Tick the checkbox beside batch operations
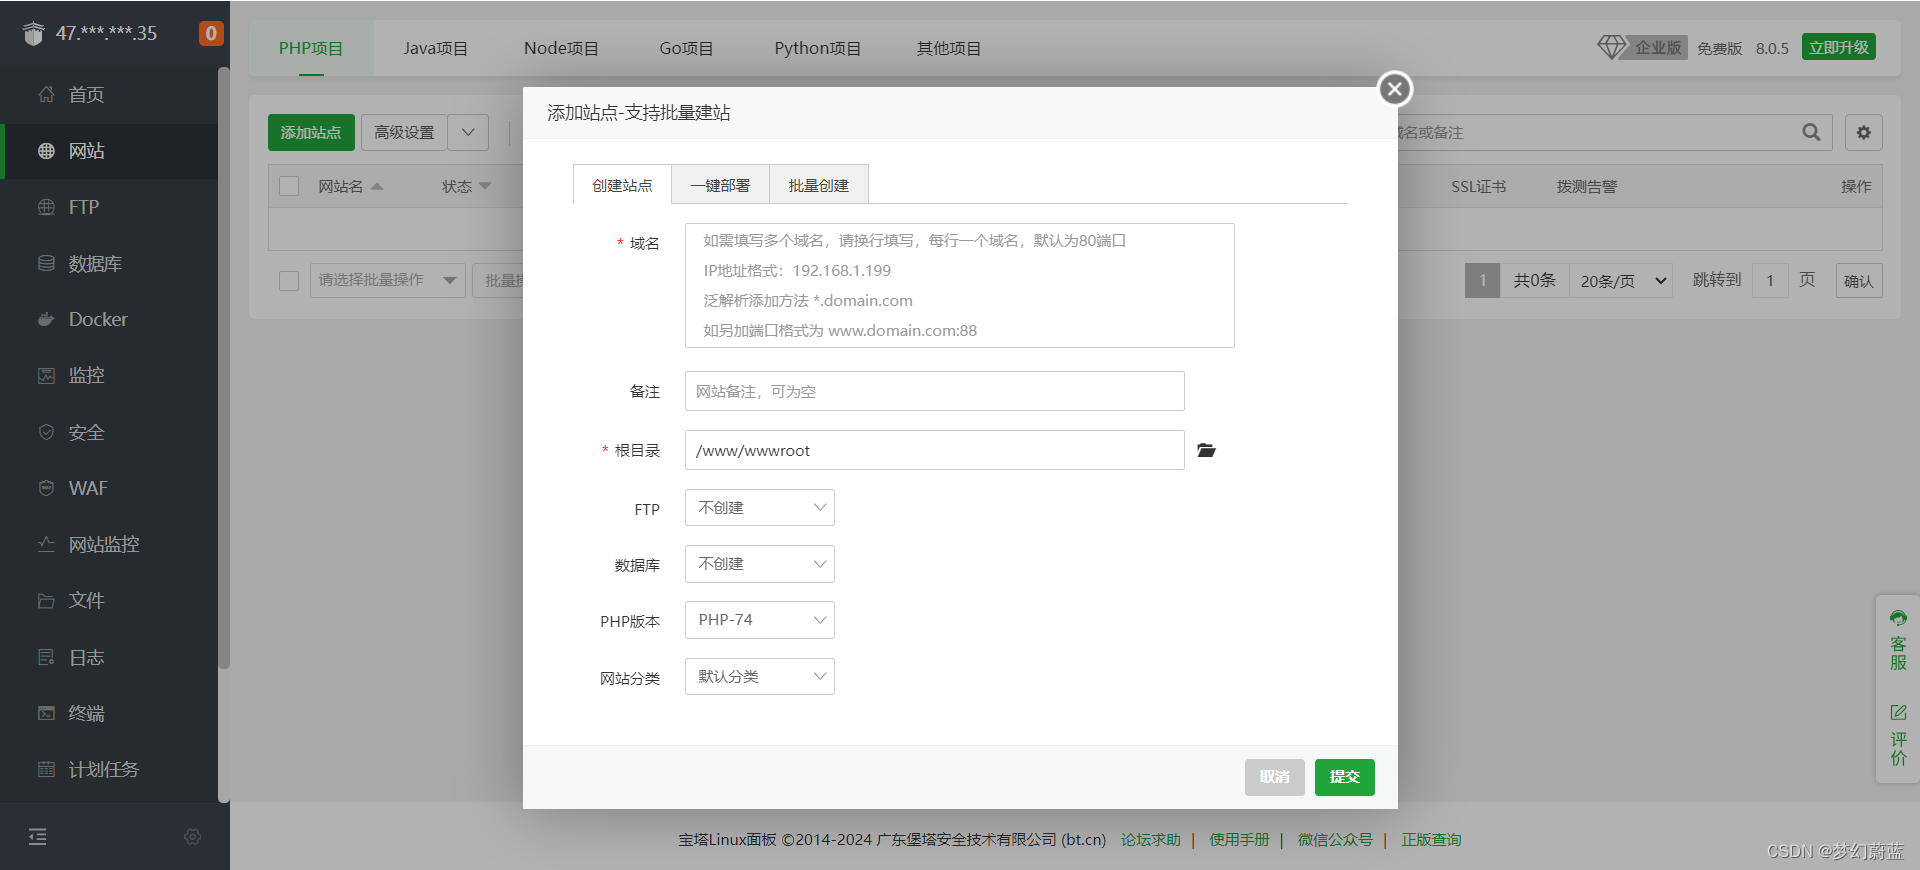 point(289,280)
